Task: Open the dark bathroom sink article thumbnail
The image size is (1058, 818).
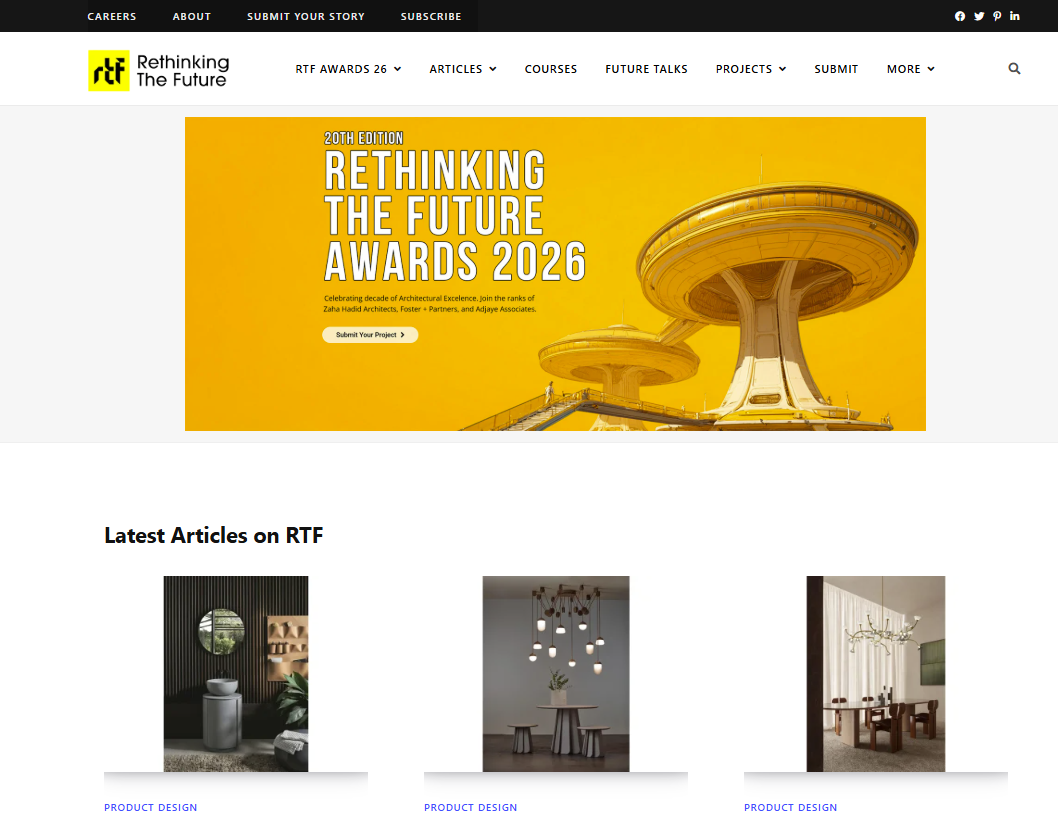Action: tap(235, 674)
